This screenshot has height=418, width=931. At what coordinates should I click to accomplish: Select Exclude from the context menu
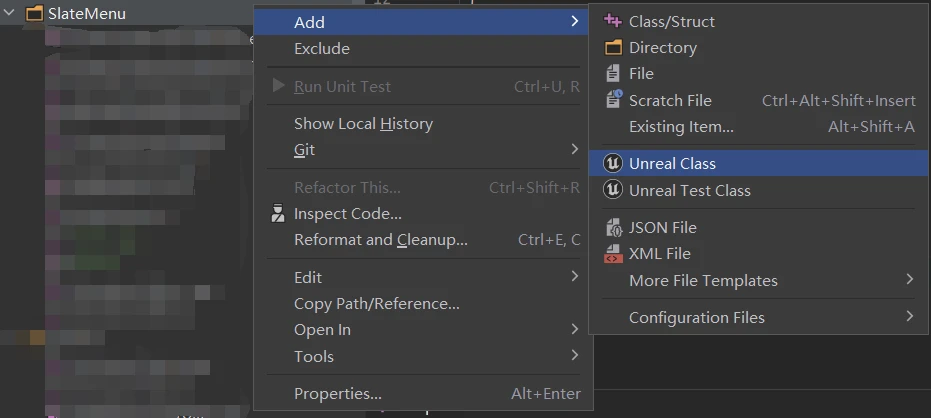coord(322,49)
